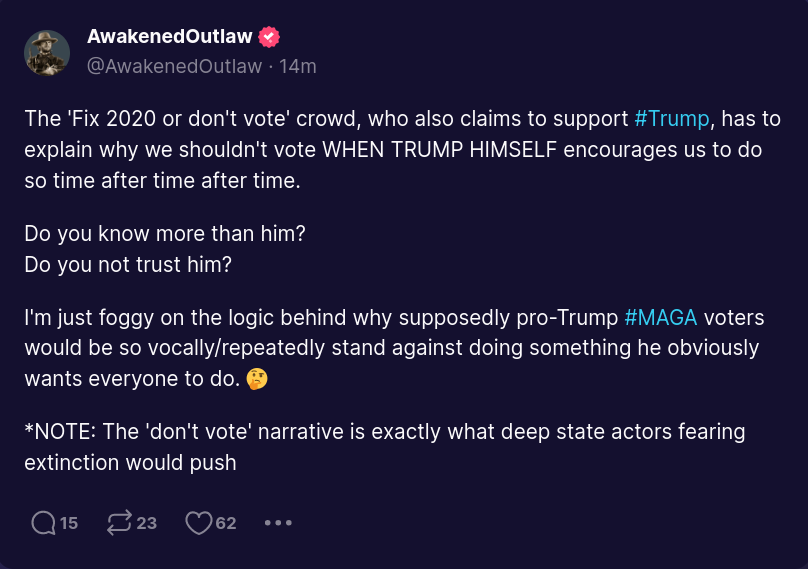The height and width of the screenshot is (569, 808).
Task: Open the post's 14m timestamp
Action: (298, 66)
